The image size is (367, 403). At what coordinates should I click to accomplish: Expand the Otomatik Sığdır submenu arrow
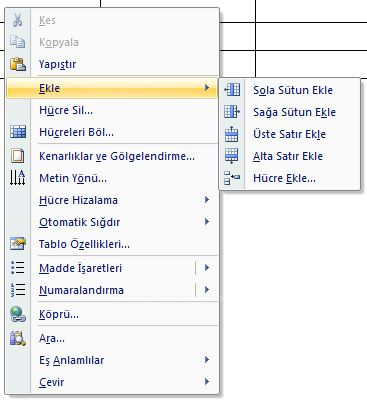[207, 222]
